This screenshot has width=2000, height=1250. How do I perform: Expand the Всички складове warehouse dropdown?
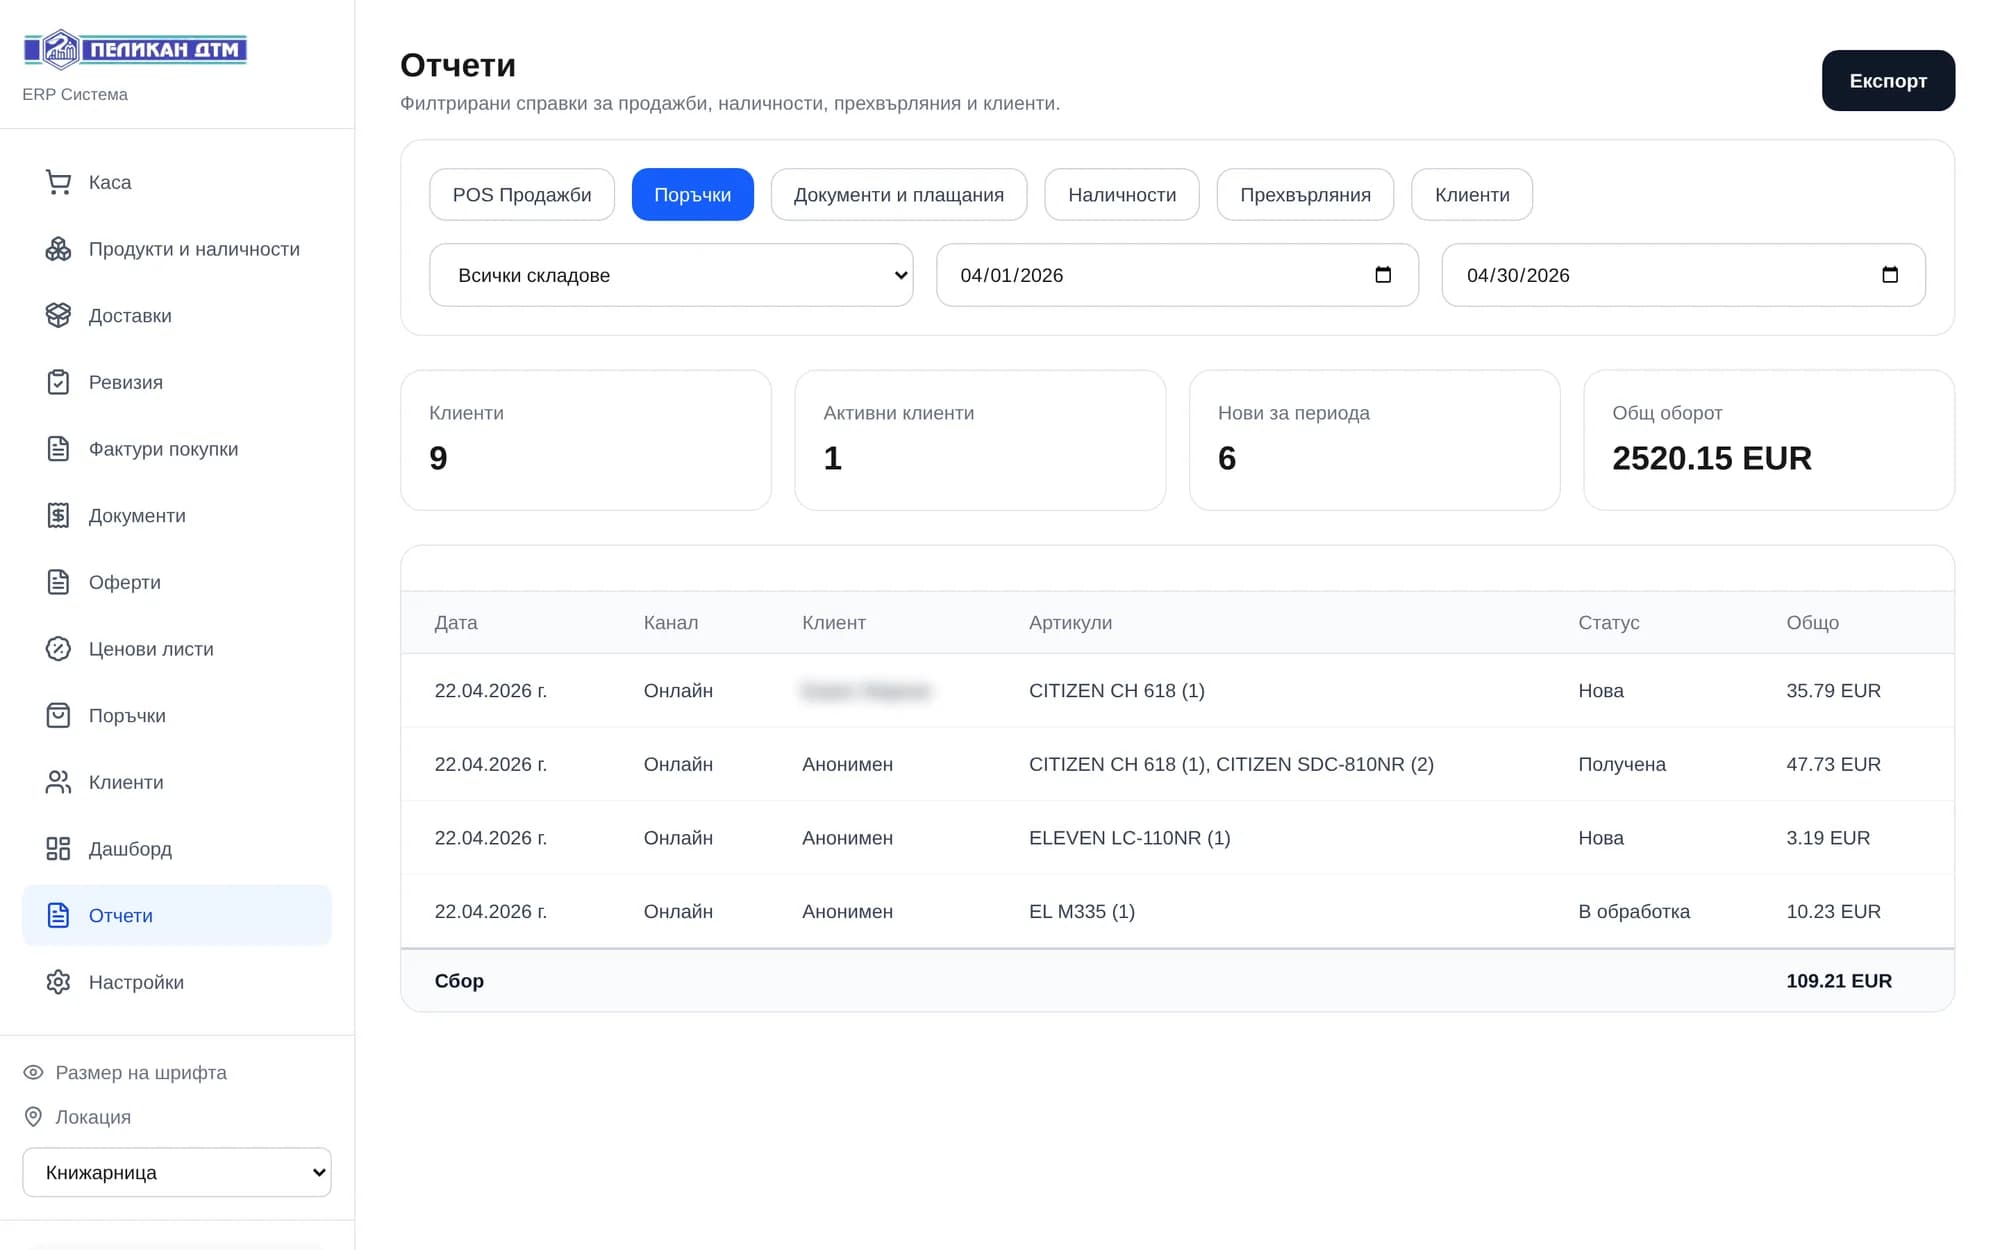(671, 275)
